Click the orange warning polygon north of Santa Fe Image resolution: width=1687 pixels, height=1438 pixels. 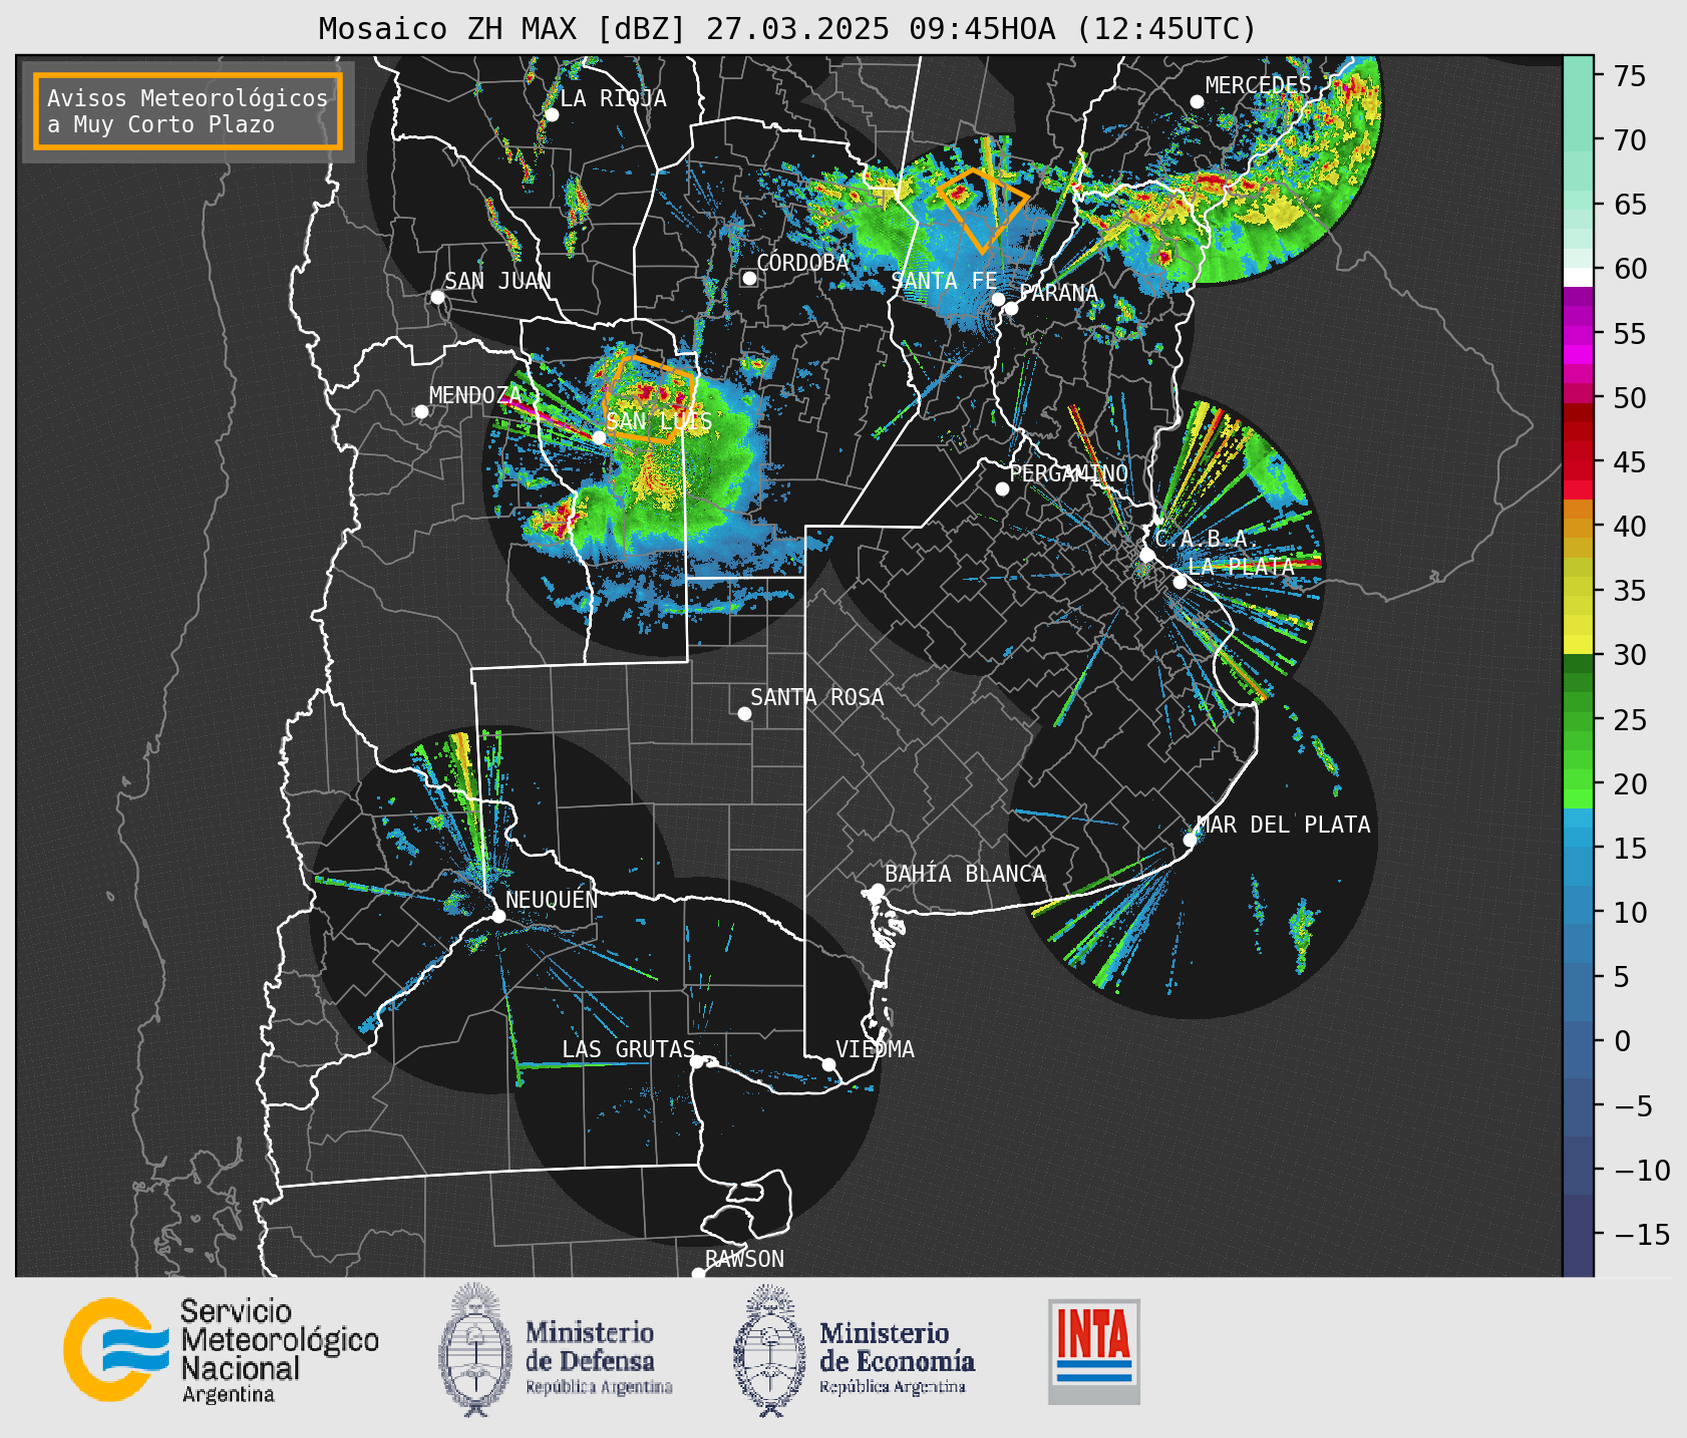pos(983,210)
